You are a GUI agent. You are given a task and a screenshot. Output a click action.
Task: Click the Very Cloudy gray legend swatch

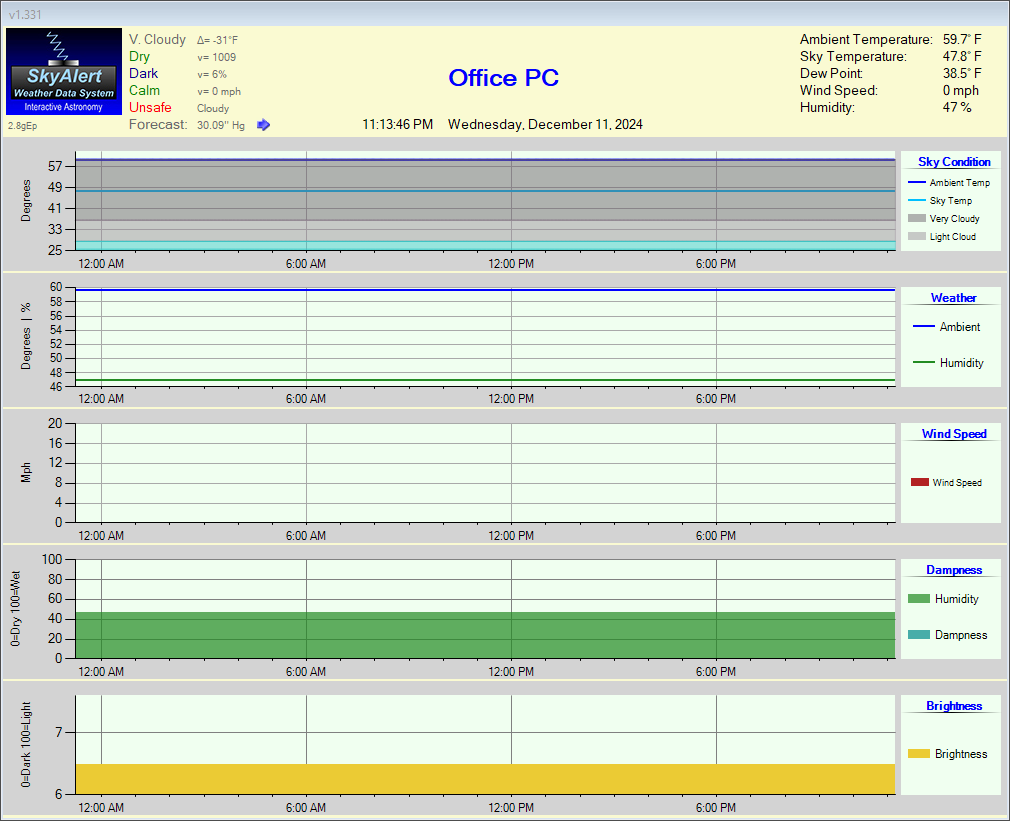[916, 219]
